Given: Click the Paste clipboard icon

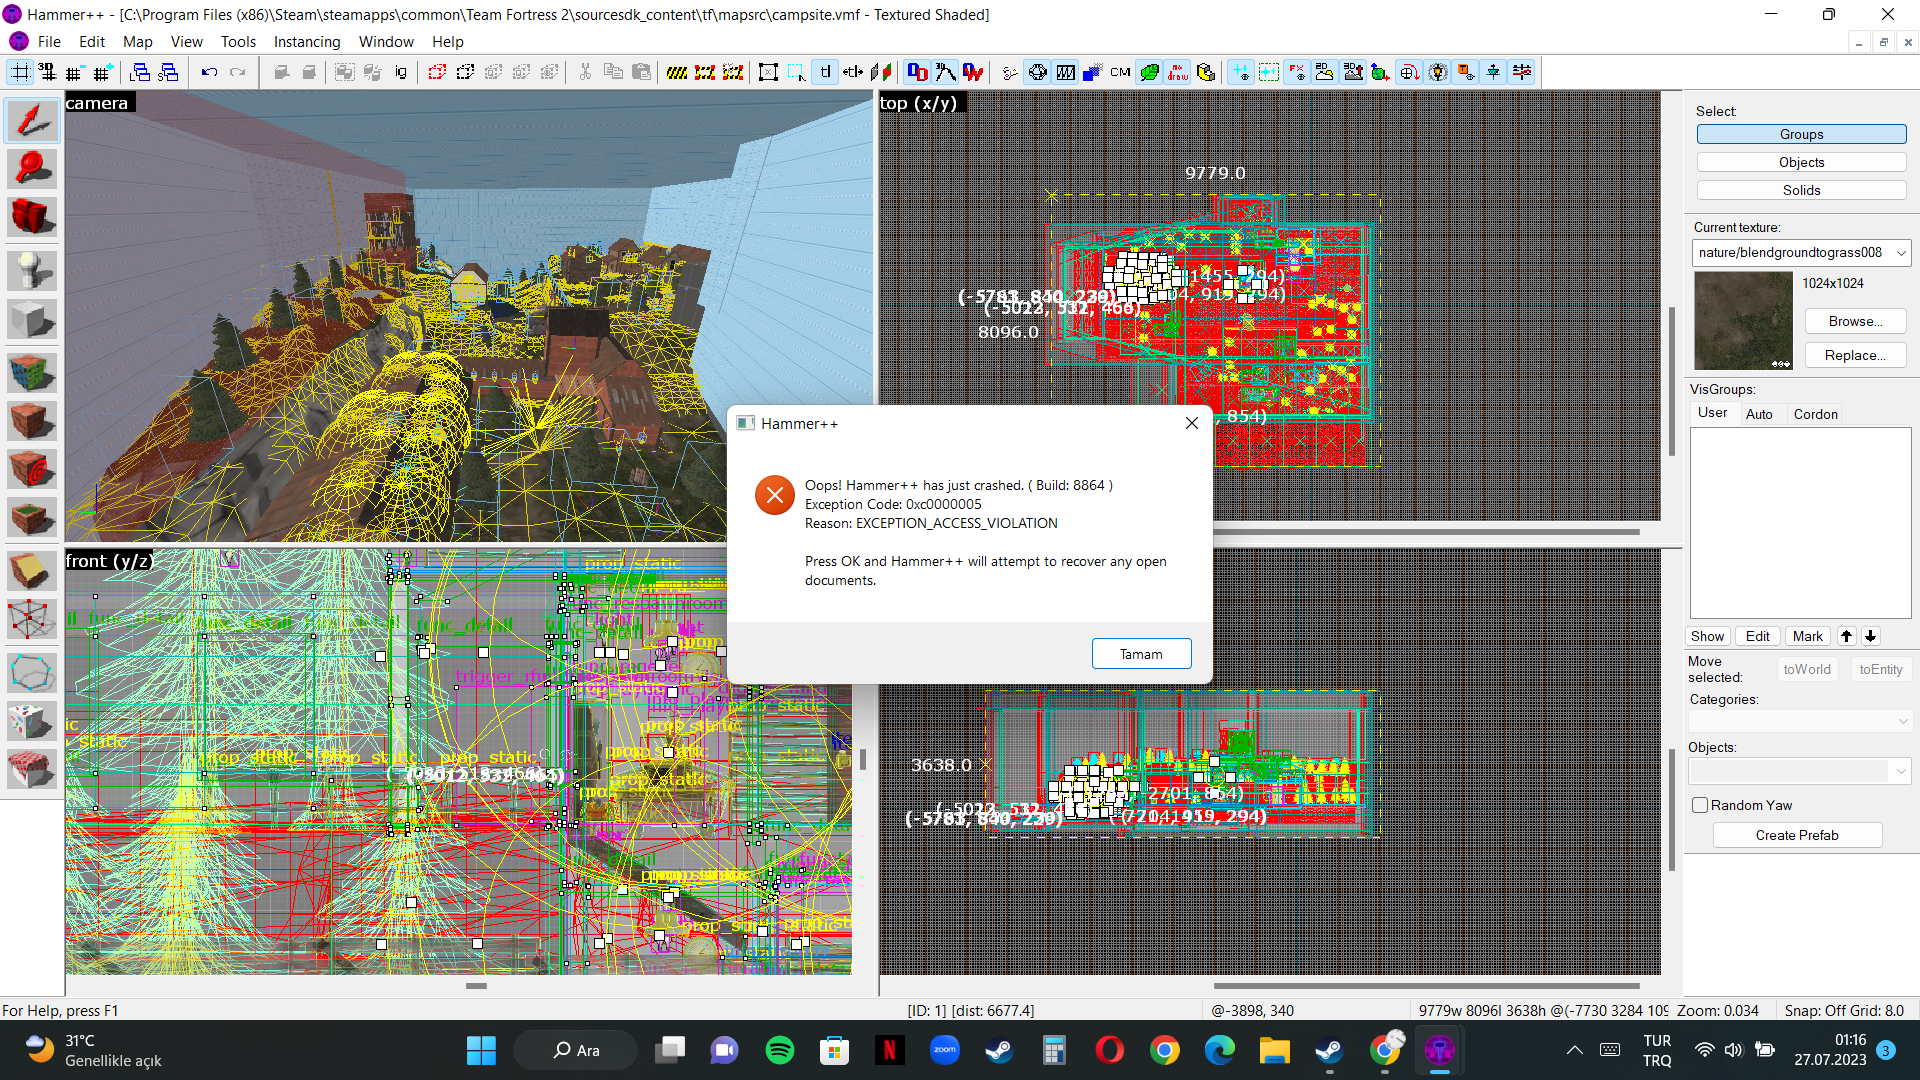Looking at the screenshot, I should (x=641, y=72).
